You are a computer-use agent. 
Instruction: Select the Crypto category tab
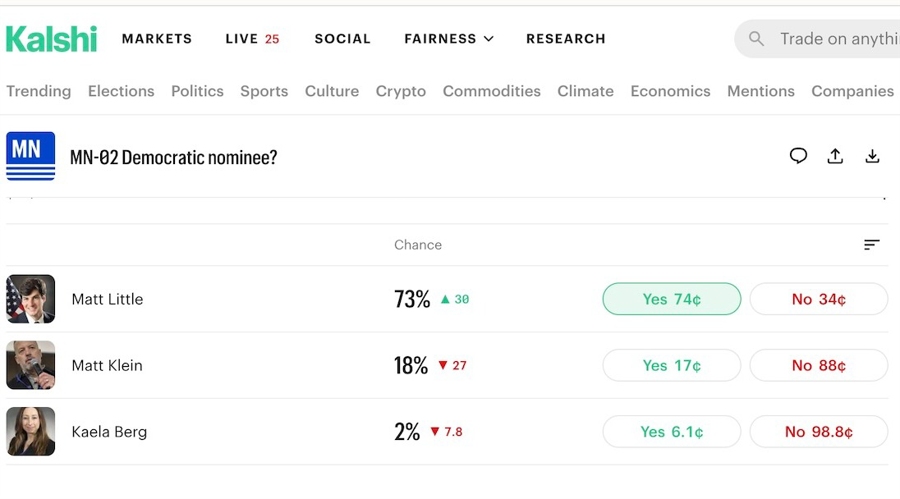pos(401,91)
